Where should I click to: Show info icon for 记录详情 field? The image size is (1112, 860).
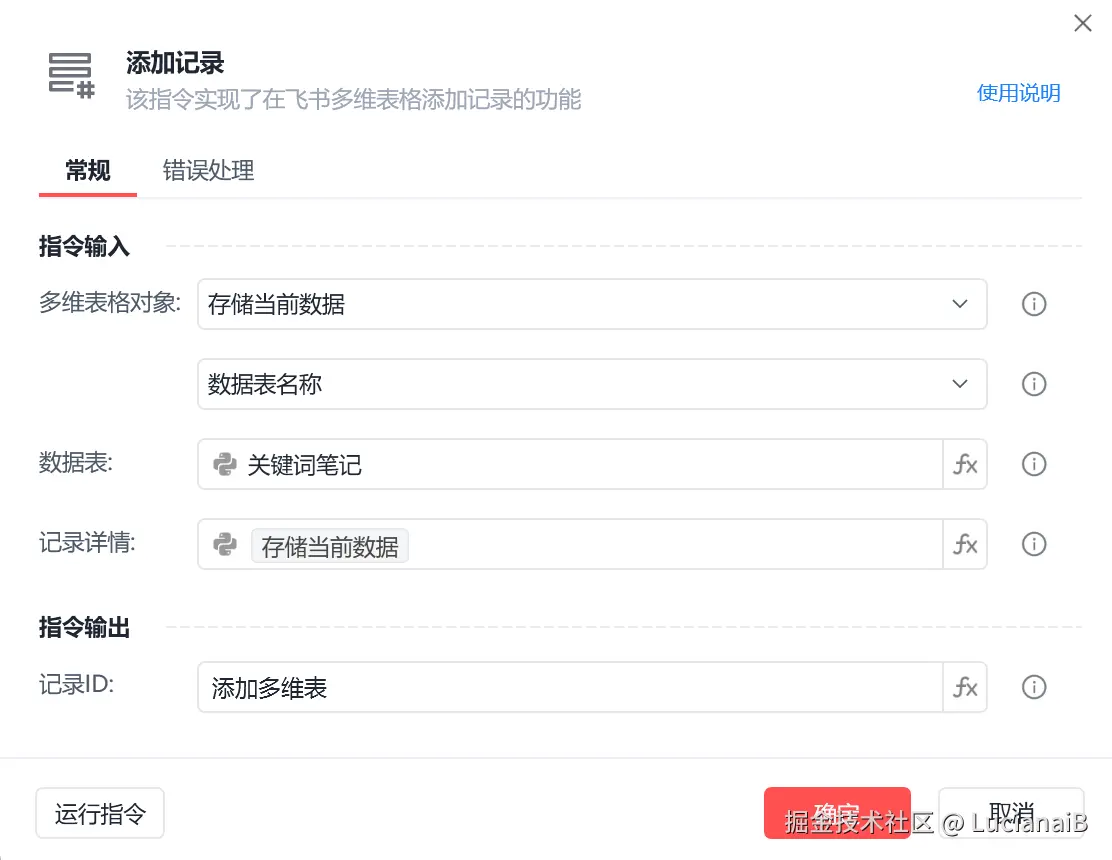point(1034,545)
